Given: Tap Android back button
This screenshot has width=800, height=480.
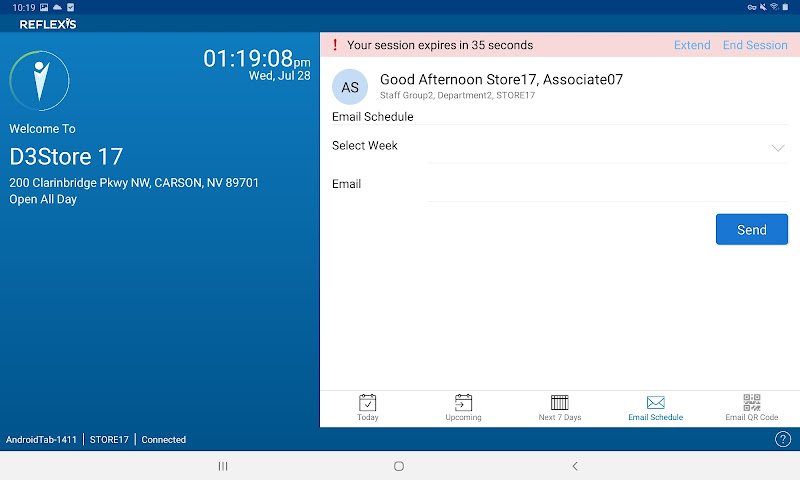Looking at the screenshot, I should 575,466.
